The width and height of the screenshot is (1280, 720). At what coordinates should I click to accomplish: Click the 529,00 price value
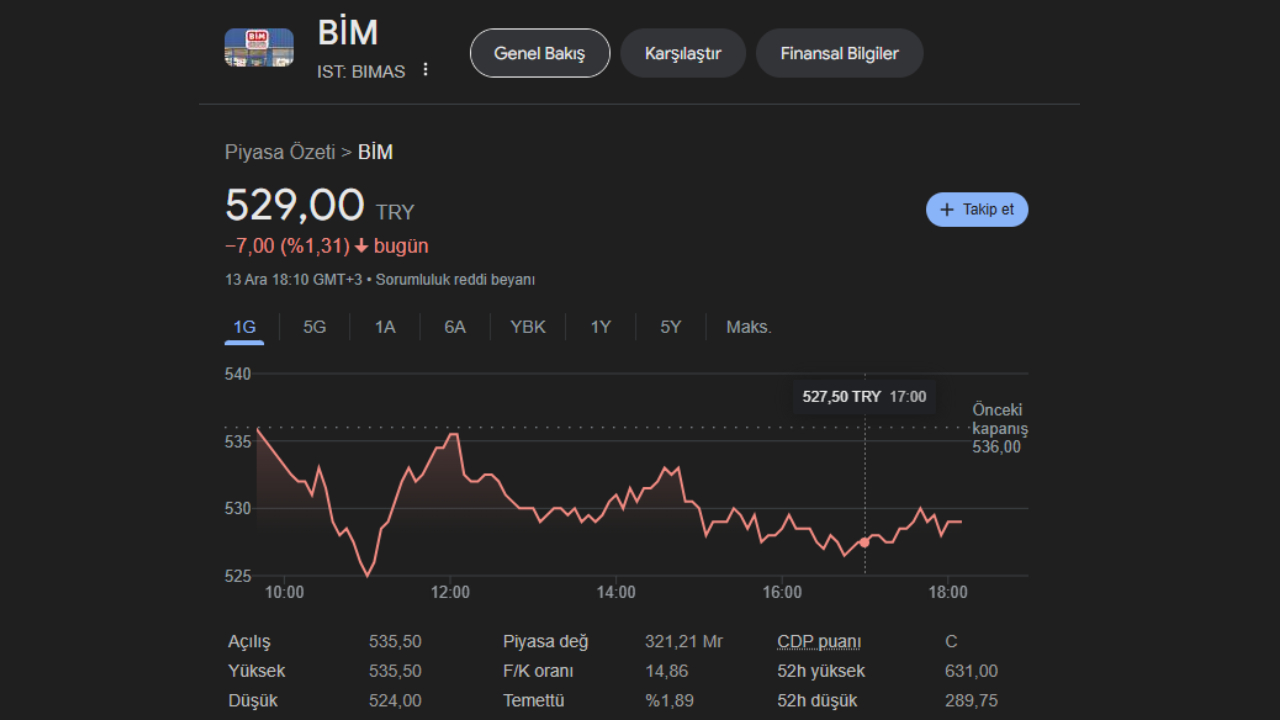[295, 205]
